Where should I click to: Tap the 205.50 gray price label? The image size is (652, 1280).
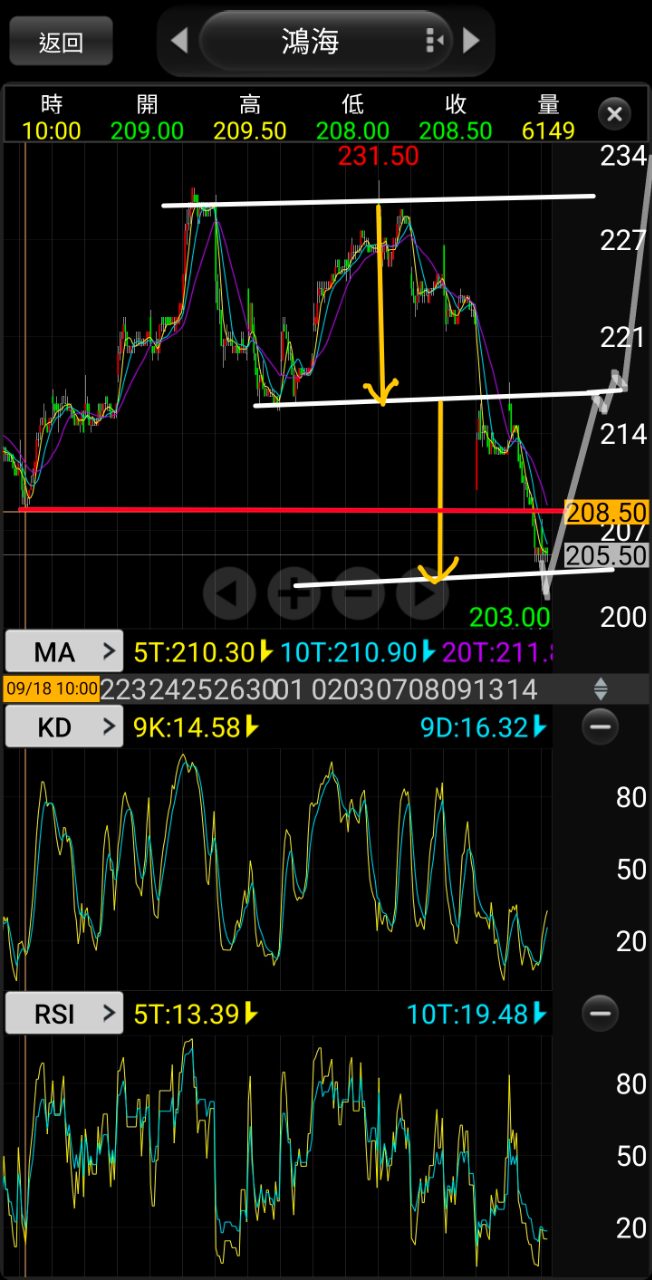click(x=607, y=555)
